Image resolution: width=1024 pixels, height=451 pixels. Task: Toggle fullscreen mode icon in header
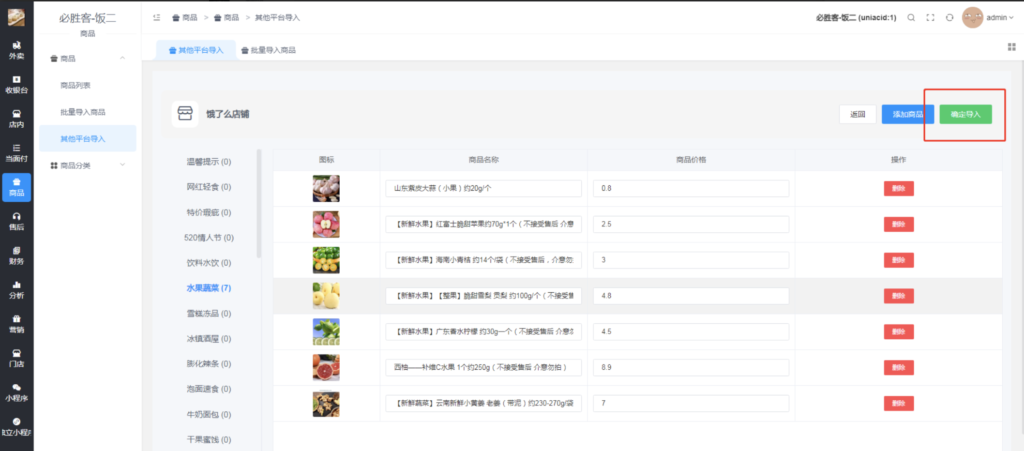pyautogui.click(x=931, y=18)
